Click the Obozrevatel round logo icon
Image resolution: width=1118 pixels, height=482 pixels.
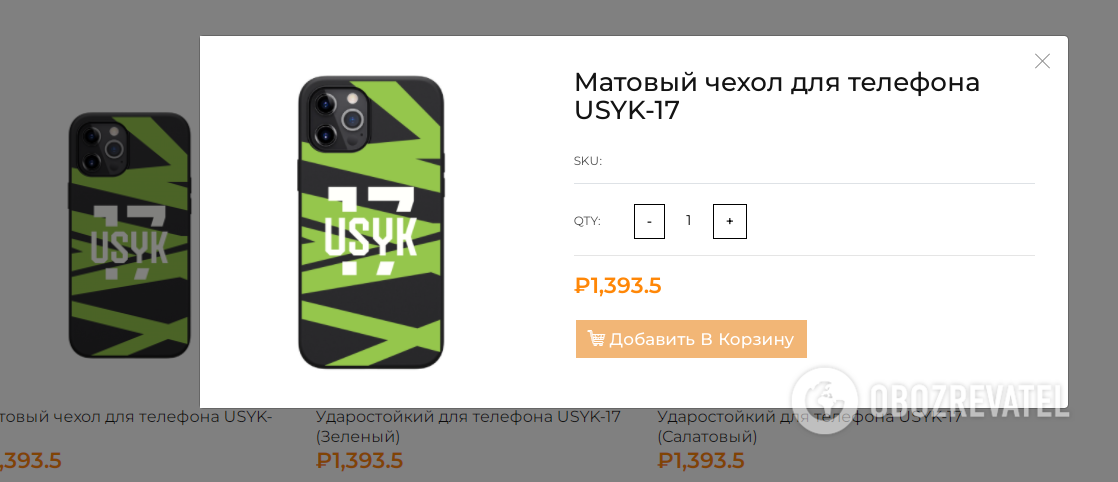click(825, 400)
